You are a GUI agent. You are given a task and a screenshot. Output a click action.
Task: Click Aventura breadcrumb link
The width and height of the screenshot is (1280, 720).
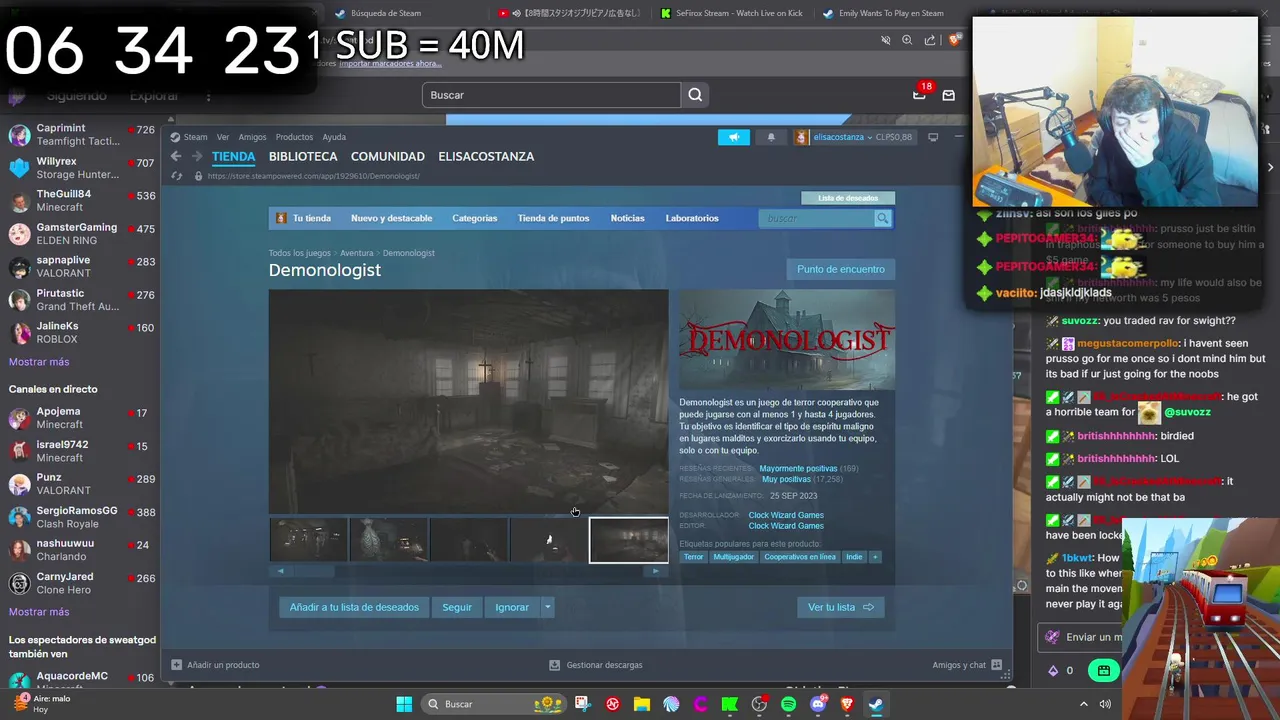pyautogui.click(x=357, y=253)
